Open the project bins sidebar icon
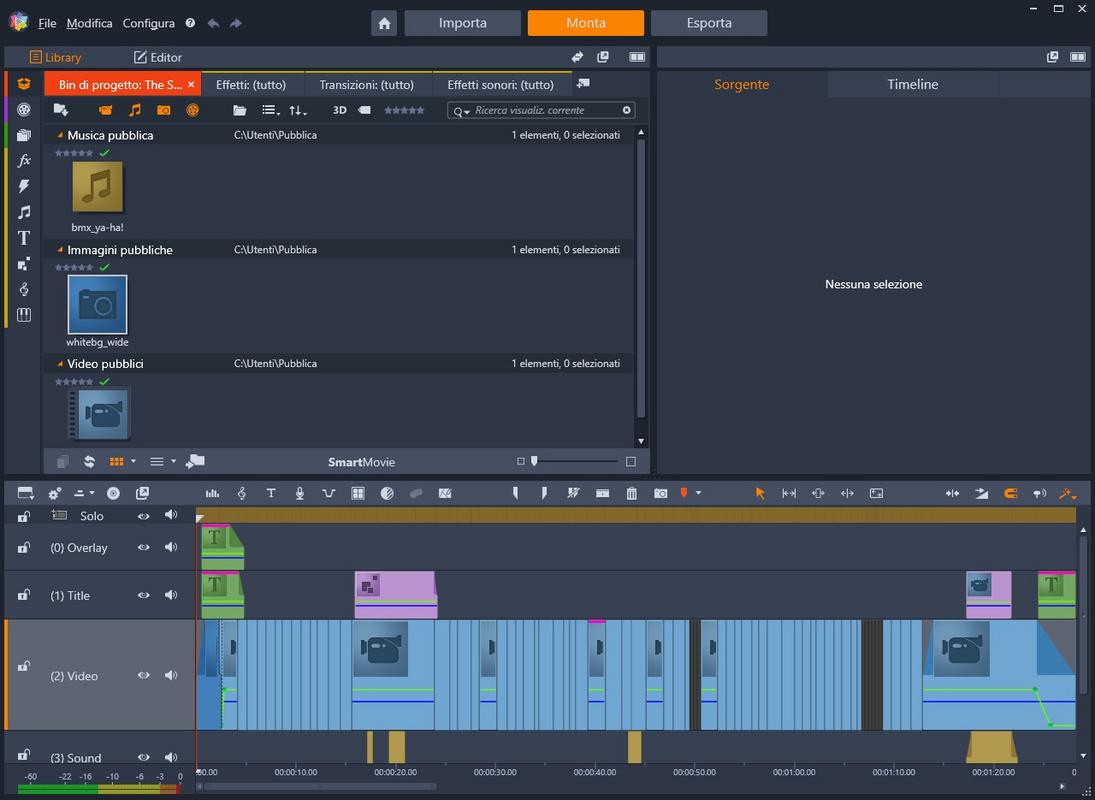Screen dimensions: 1095x800 tap(24, 84)
